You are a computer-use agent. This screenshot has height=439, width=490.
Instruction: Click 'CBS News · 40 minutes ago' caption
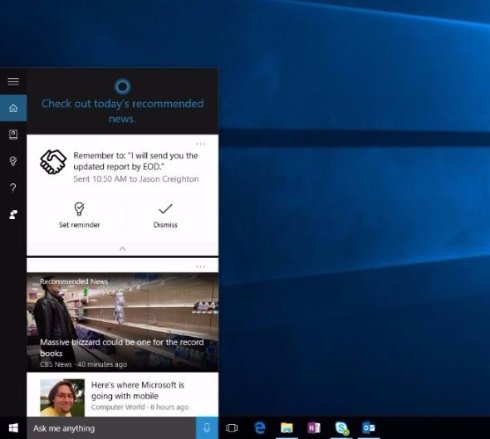(x=83, y=364)
